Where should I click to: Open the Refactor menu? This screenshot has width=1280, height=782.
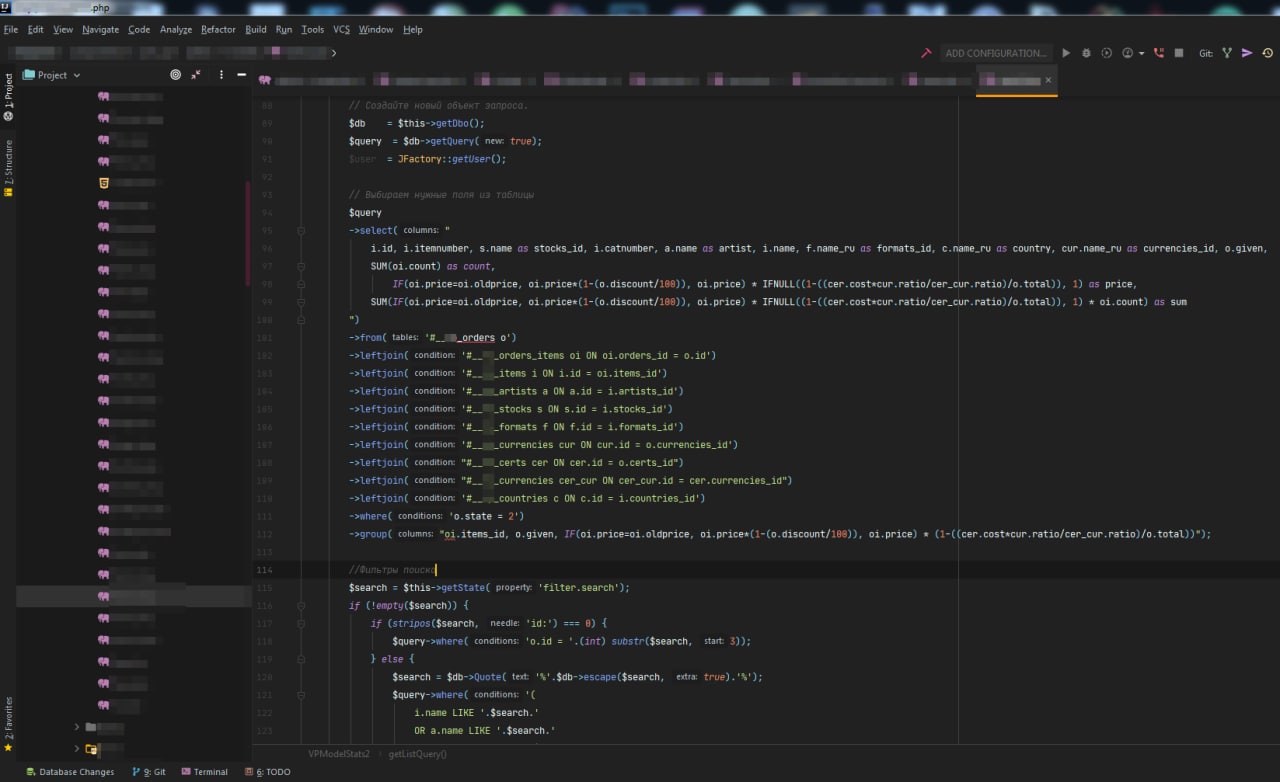218,29
